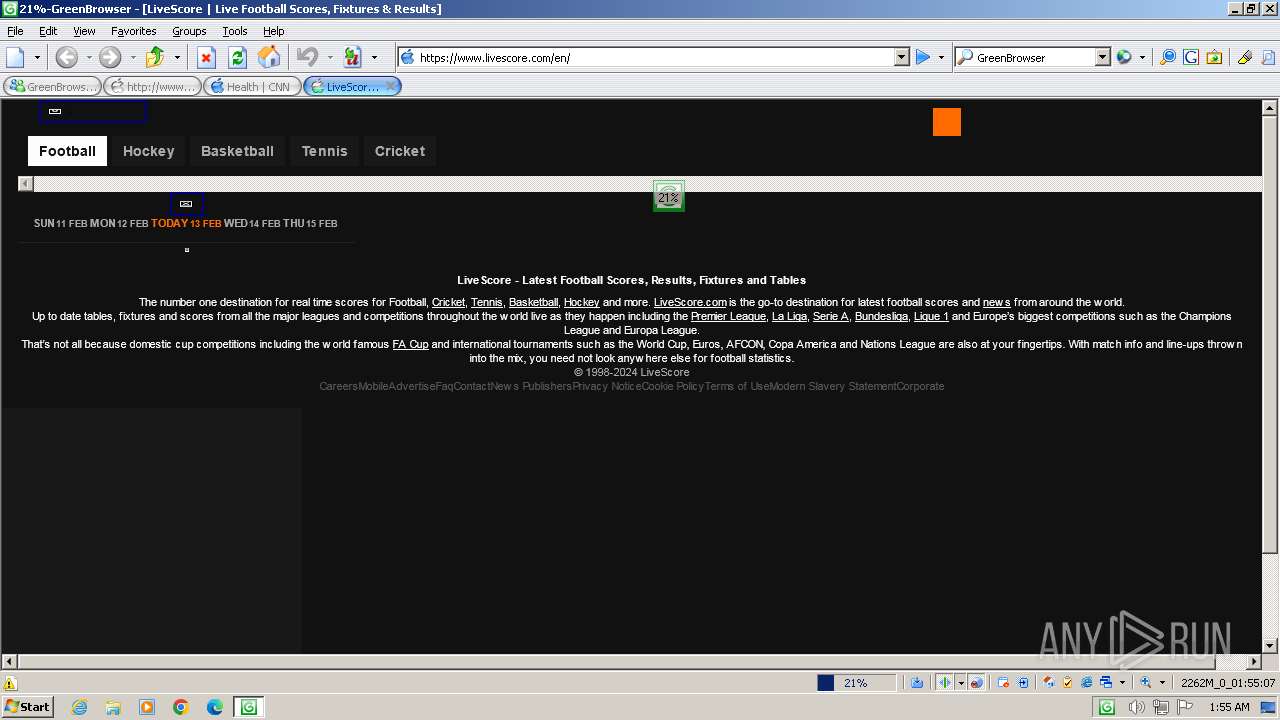Open the Undo close dropdown arrow
The width and height of the screenshot is (1280, 720).
[330, 57]
